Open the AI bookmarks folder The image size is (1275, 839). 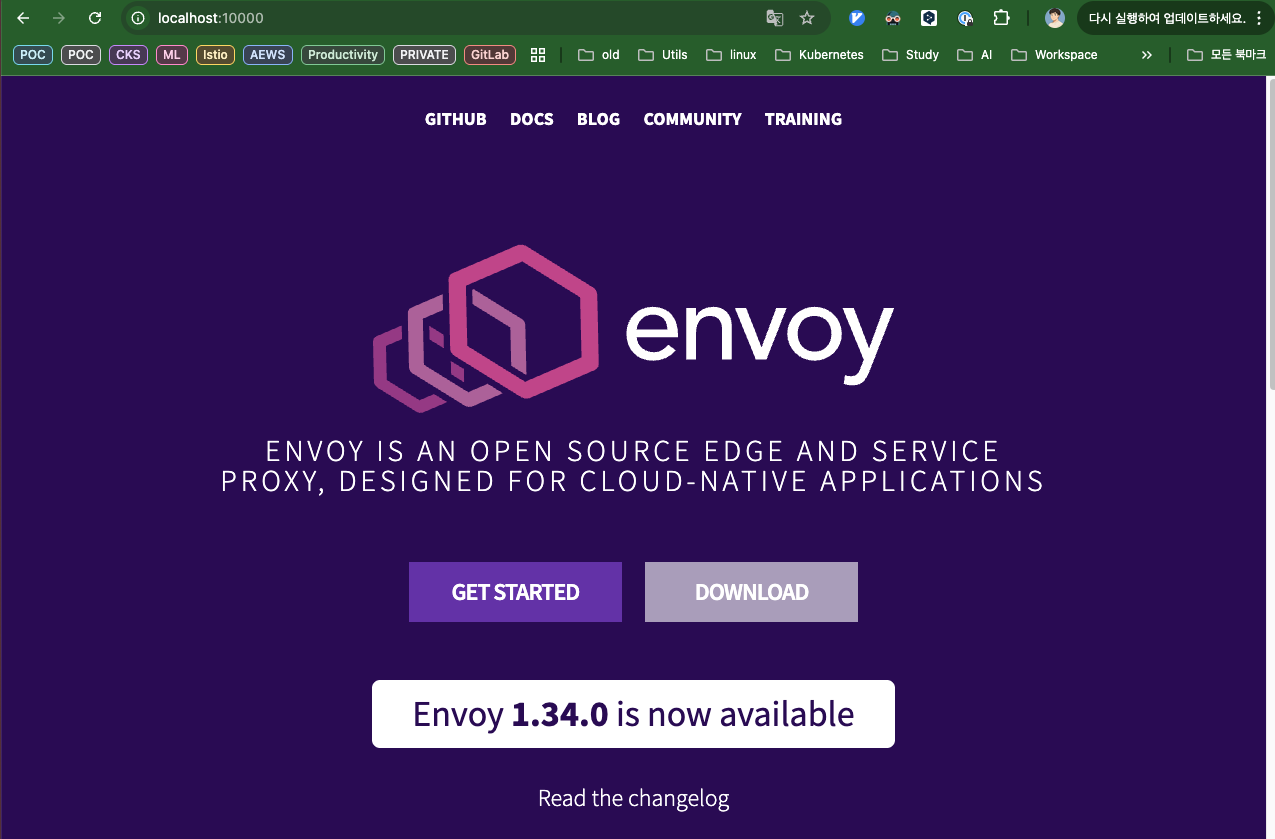(x=975, y=55)
